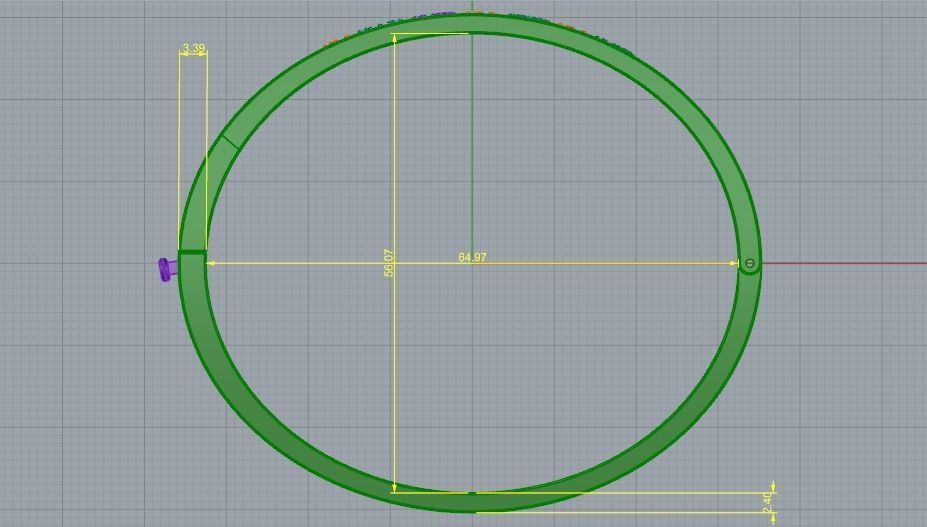927x527 pixels.
Task: Select the purple clasp pin object
Action: 167,269
